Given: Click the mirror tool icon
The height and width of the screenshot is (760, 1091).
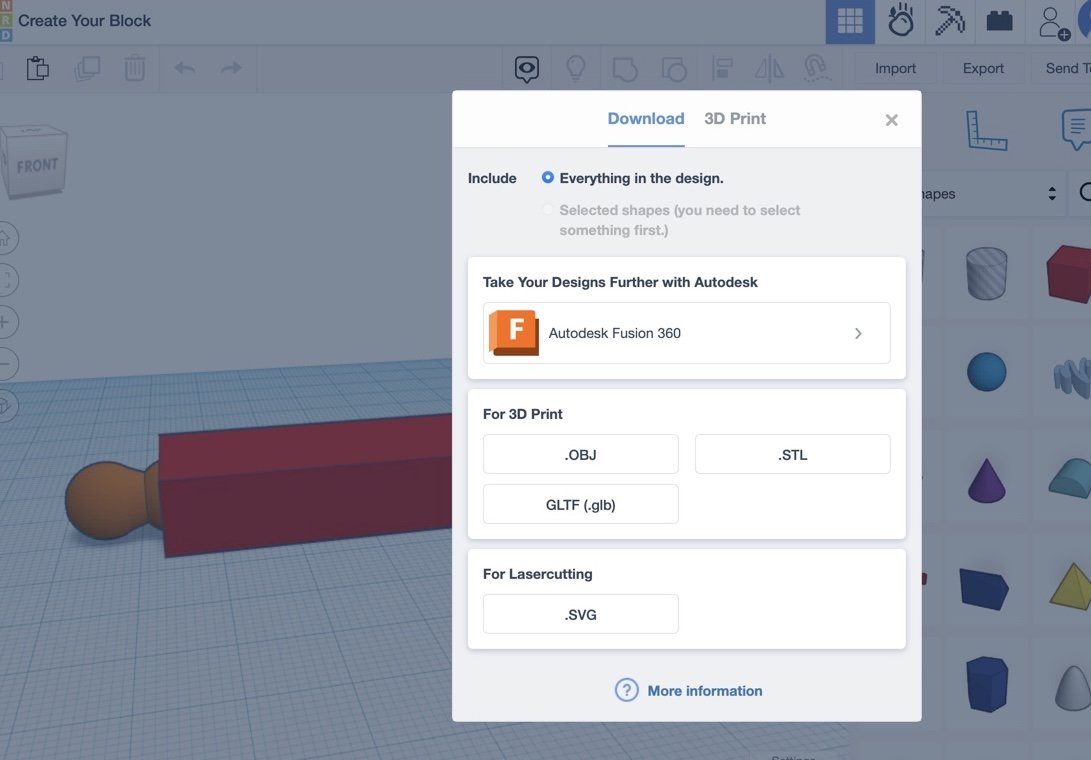Looking at the screenshot, I should pos(770,69).
